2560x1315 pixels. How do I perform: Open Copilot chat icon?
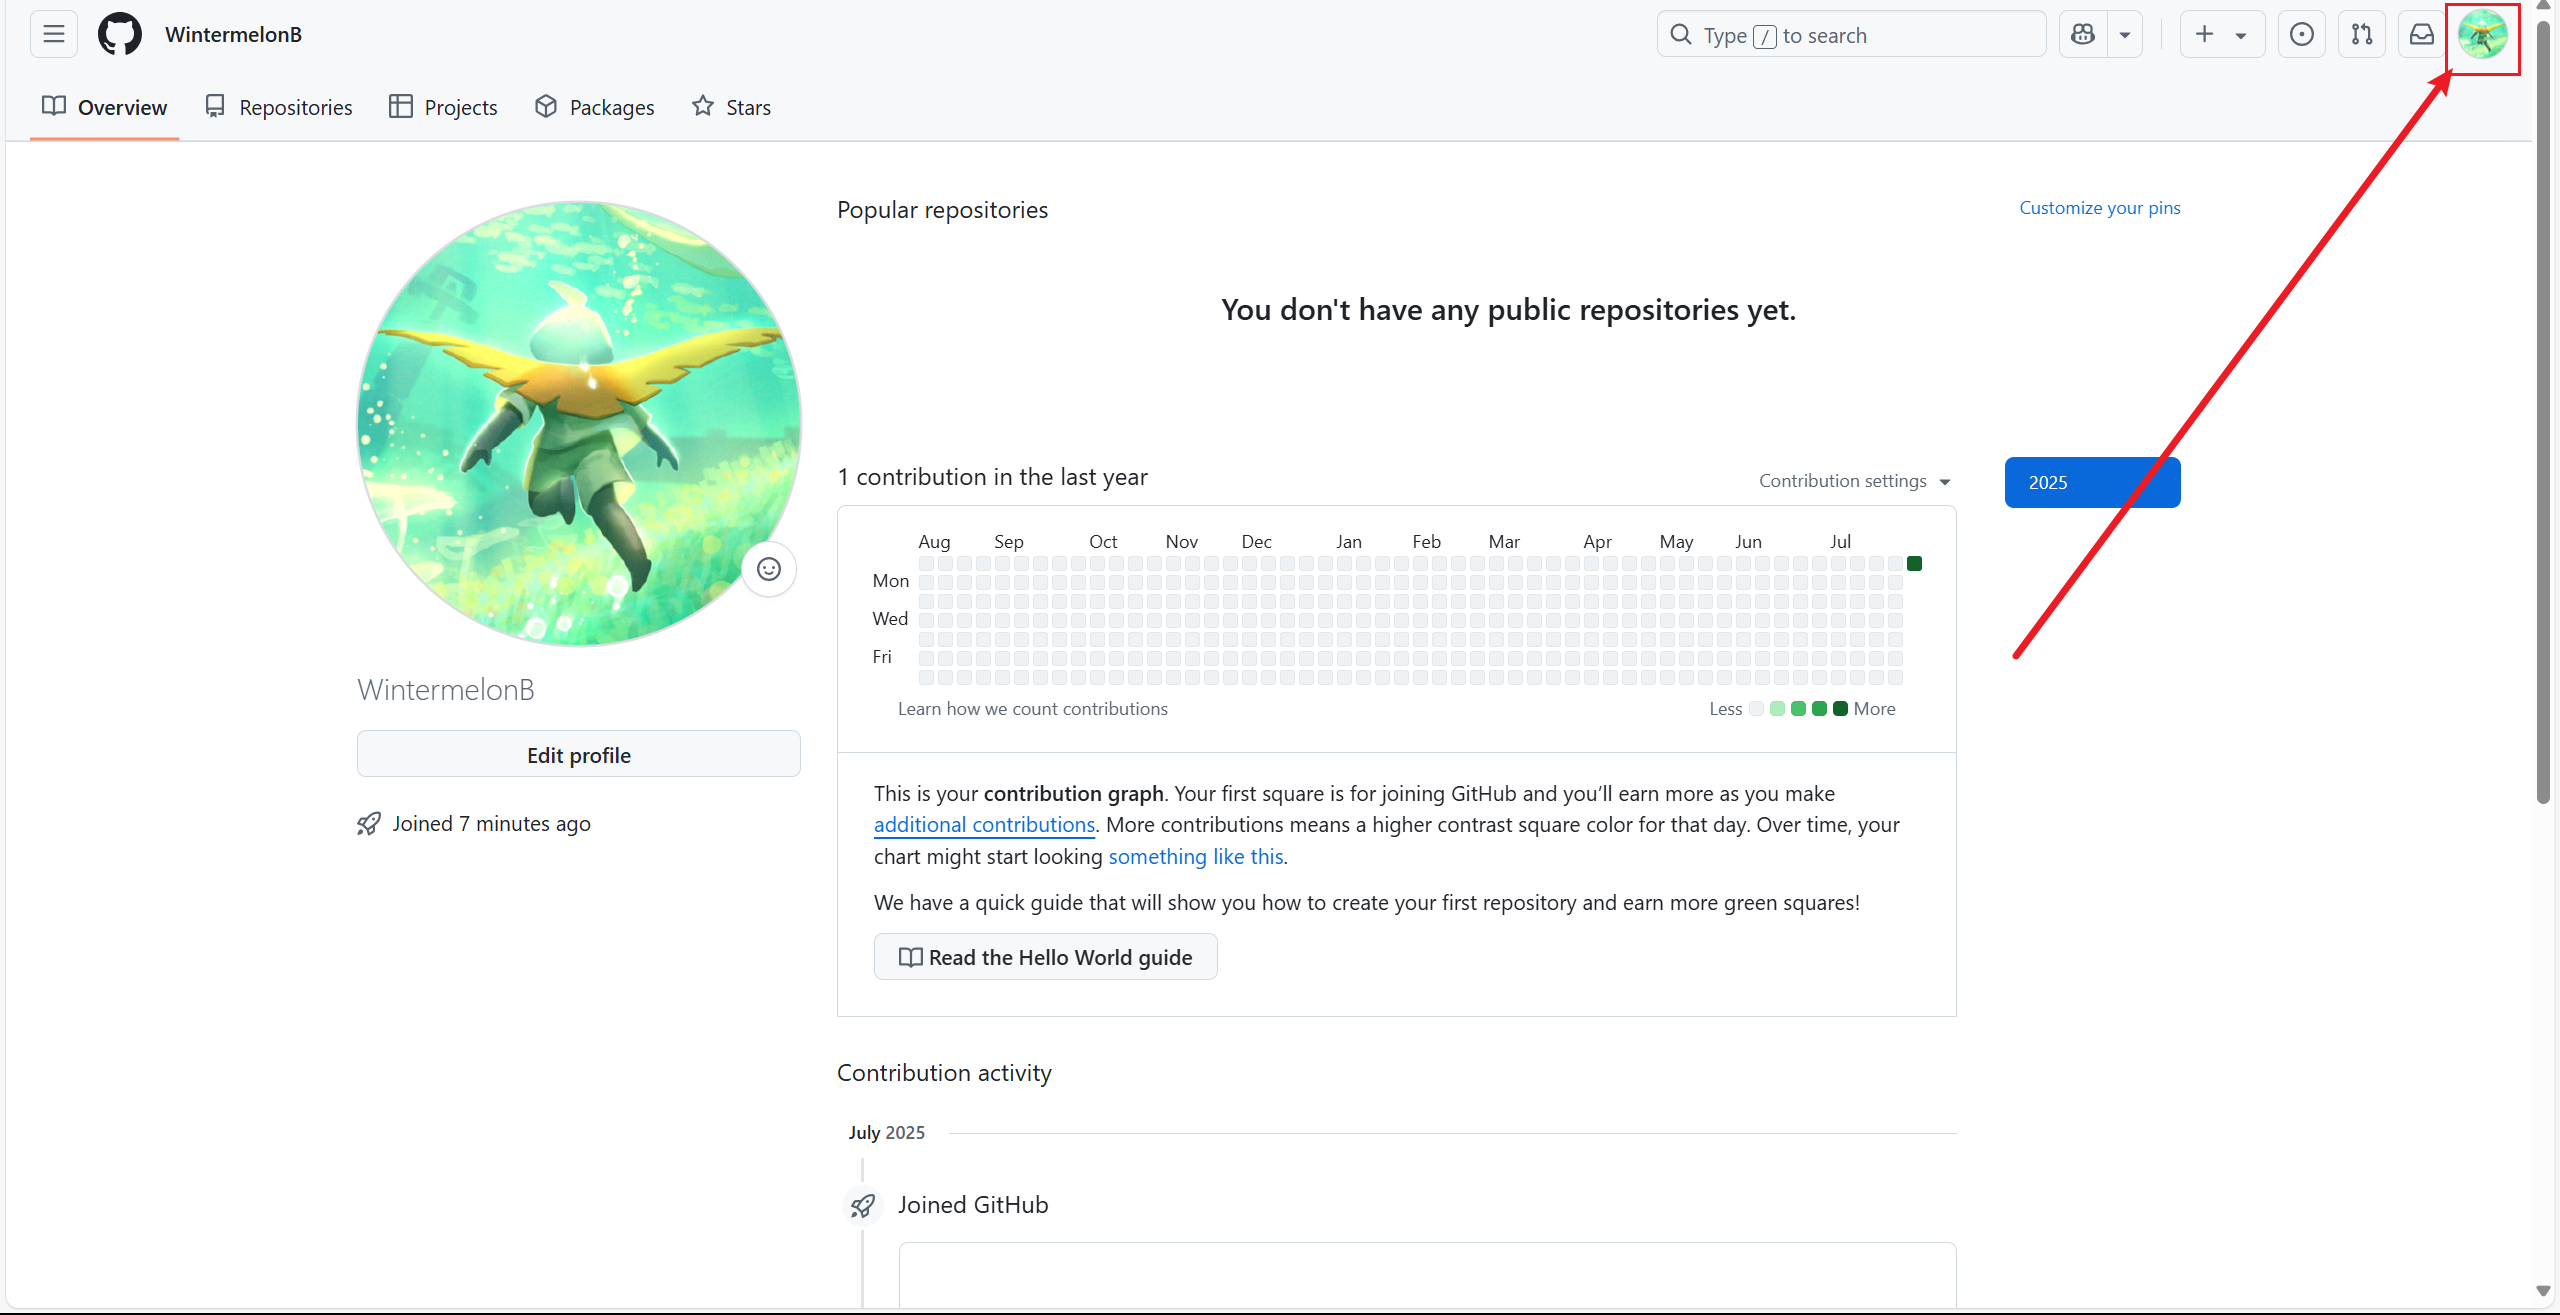[2083, 34]
